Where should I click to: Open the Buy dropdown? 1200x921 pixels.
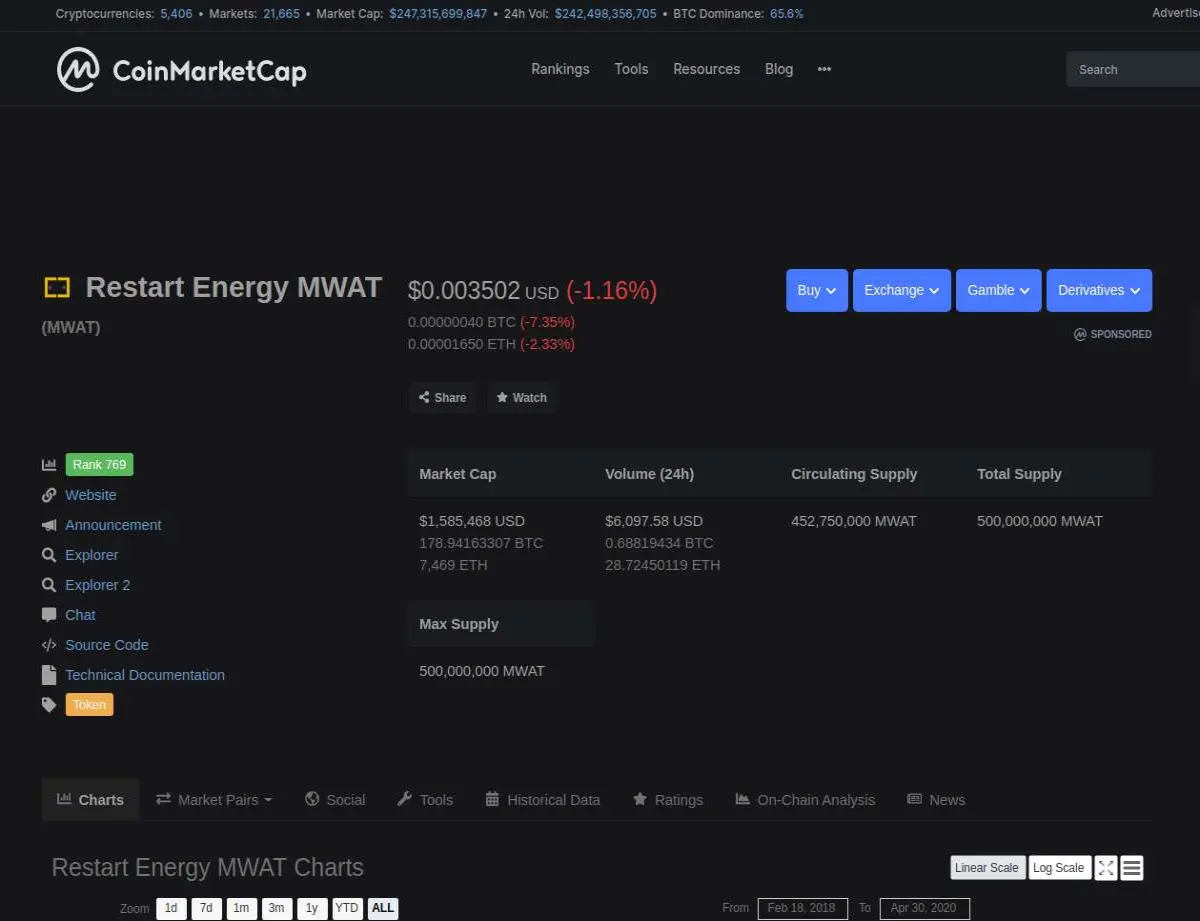[x=817, y=290]
